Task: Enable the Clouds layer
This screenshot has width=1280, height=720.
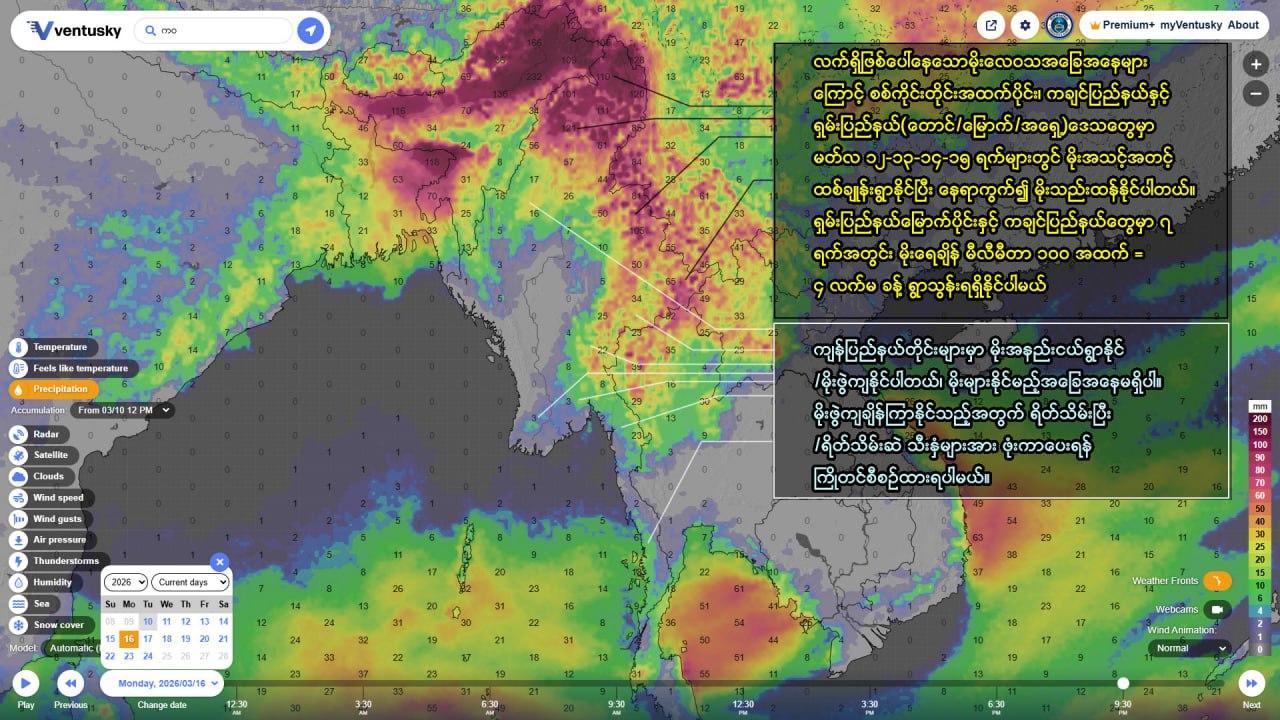Action: (x=19, y=476)
